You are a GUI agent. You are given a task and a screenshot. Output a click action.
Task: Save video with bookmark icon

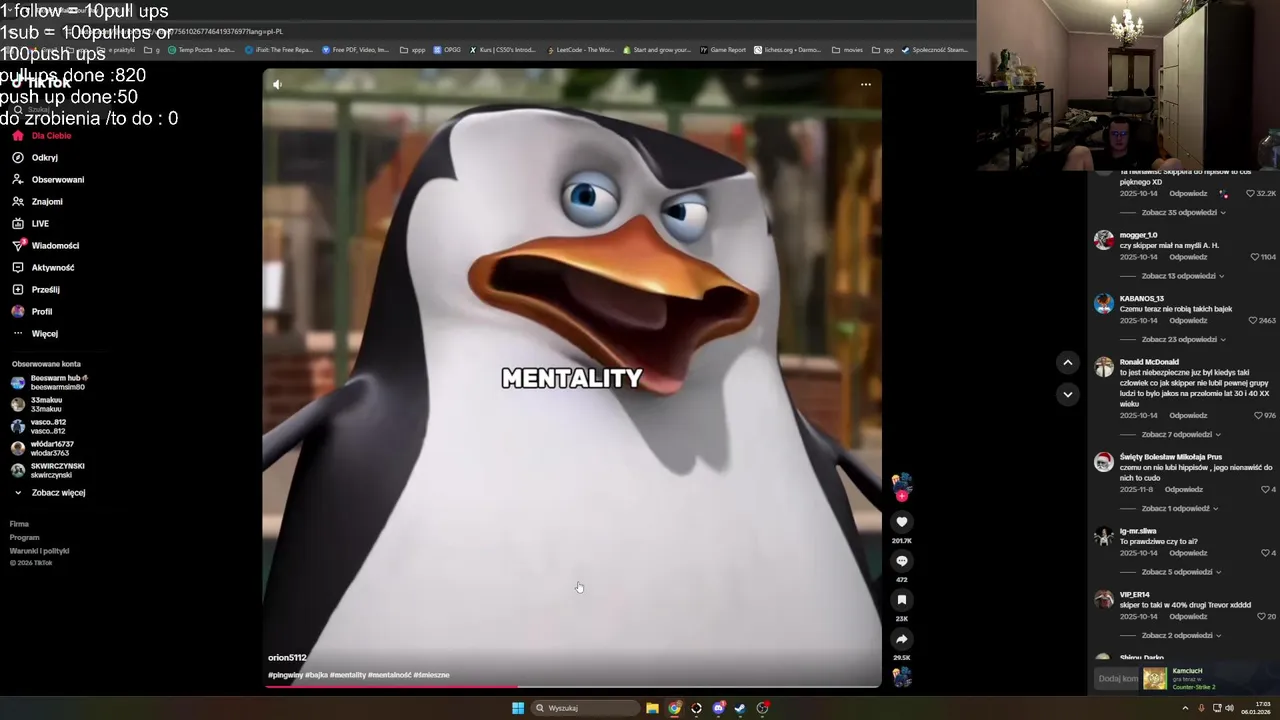901,600
